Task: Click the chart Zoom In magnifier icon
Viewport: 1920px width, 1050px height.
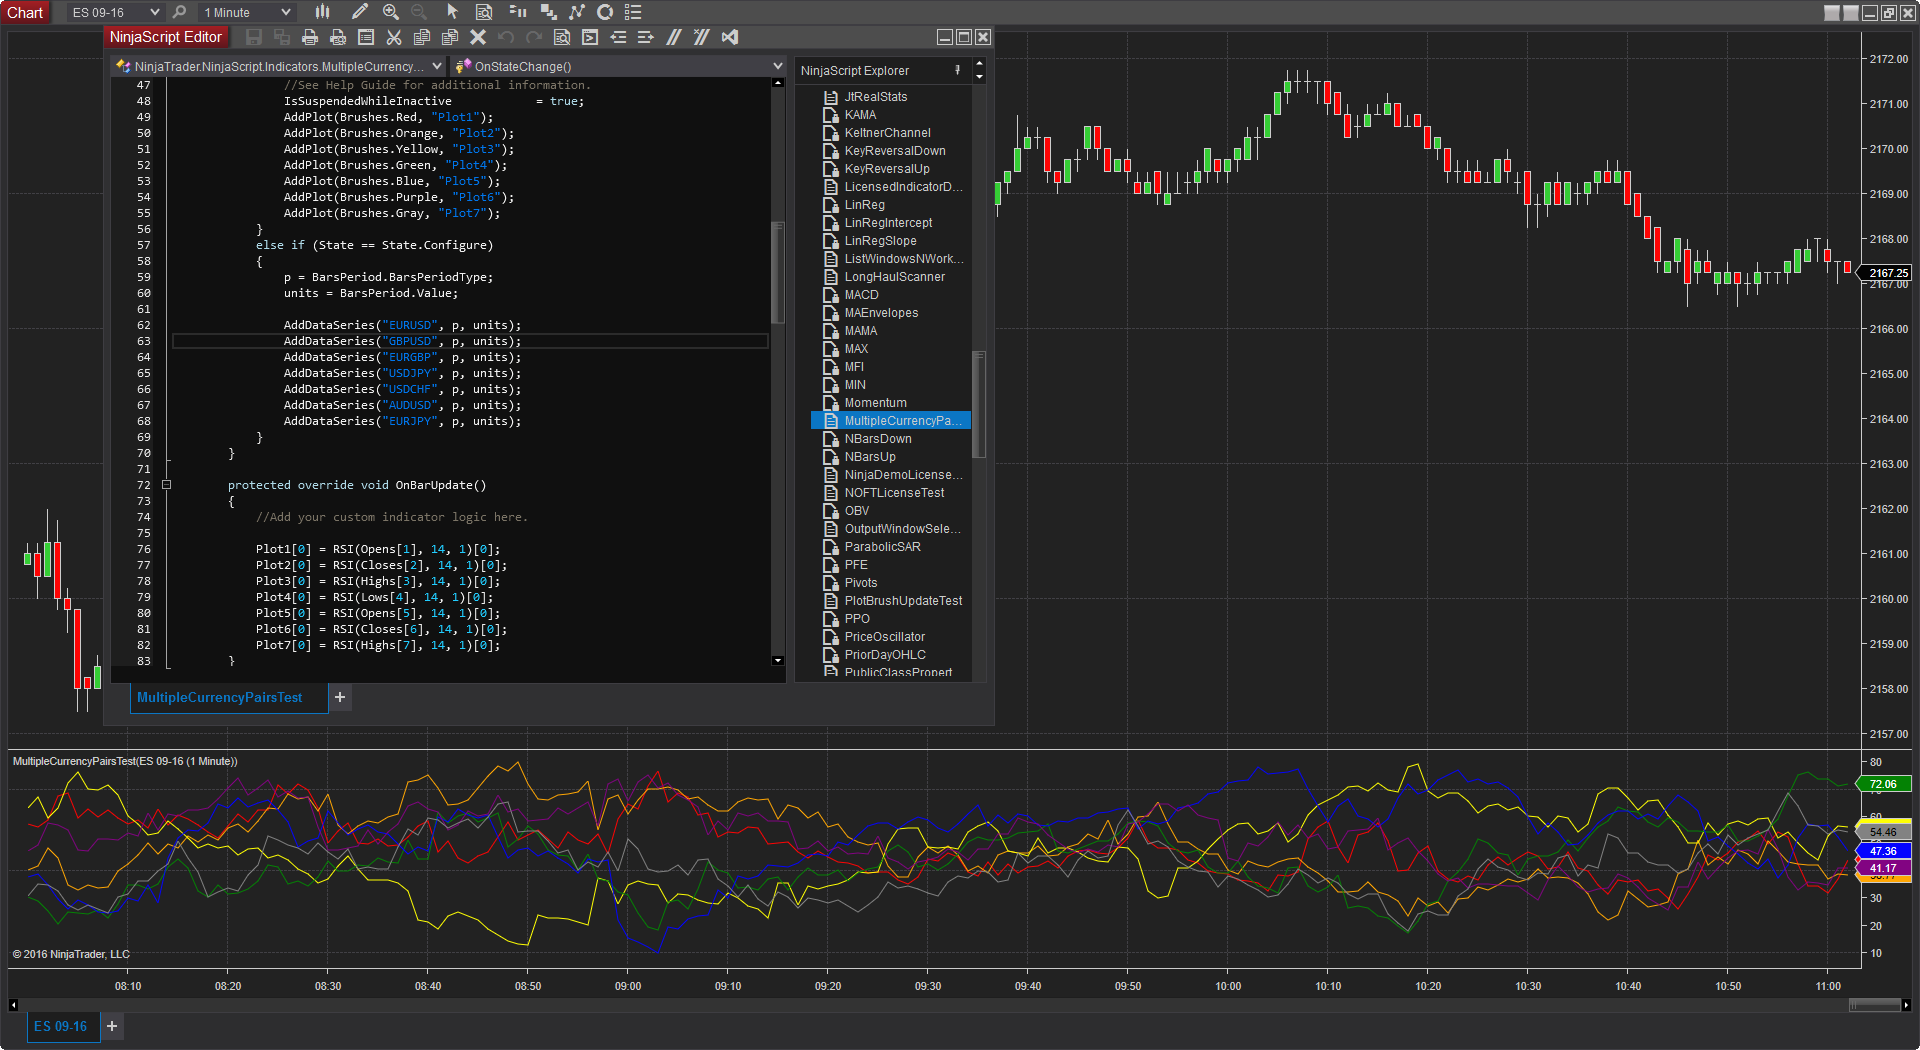Action: (x=391, y=12)
